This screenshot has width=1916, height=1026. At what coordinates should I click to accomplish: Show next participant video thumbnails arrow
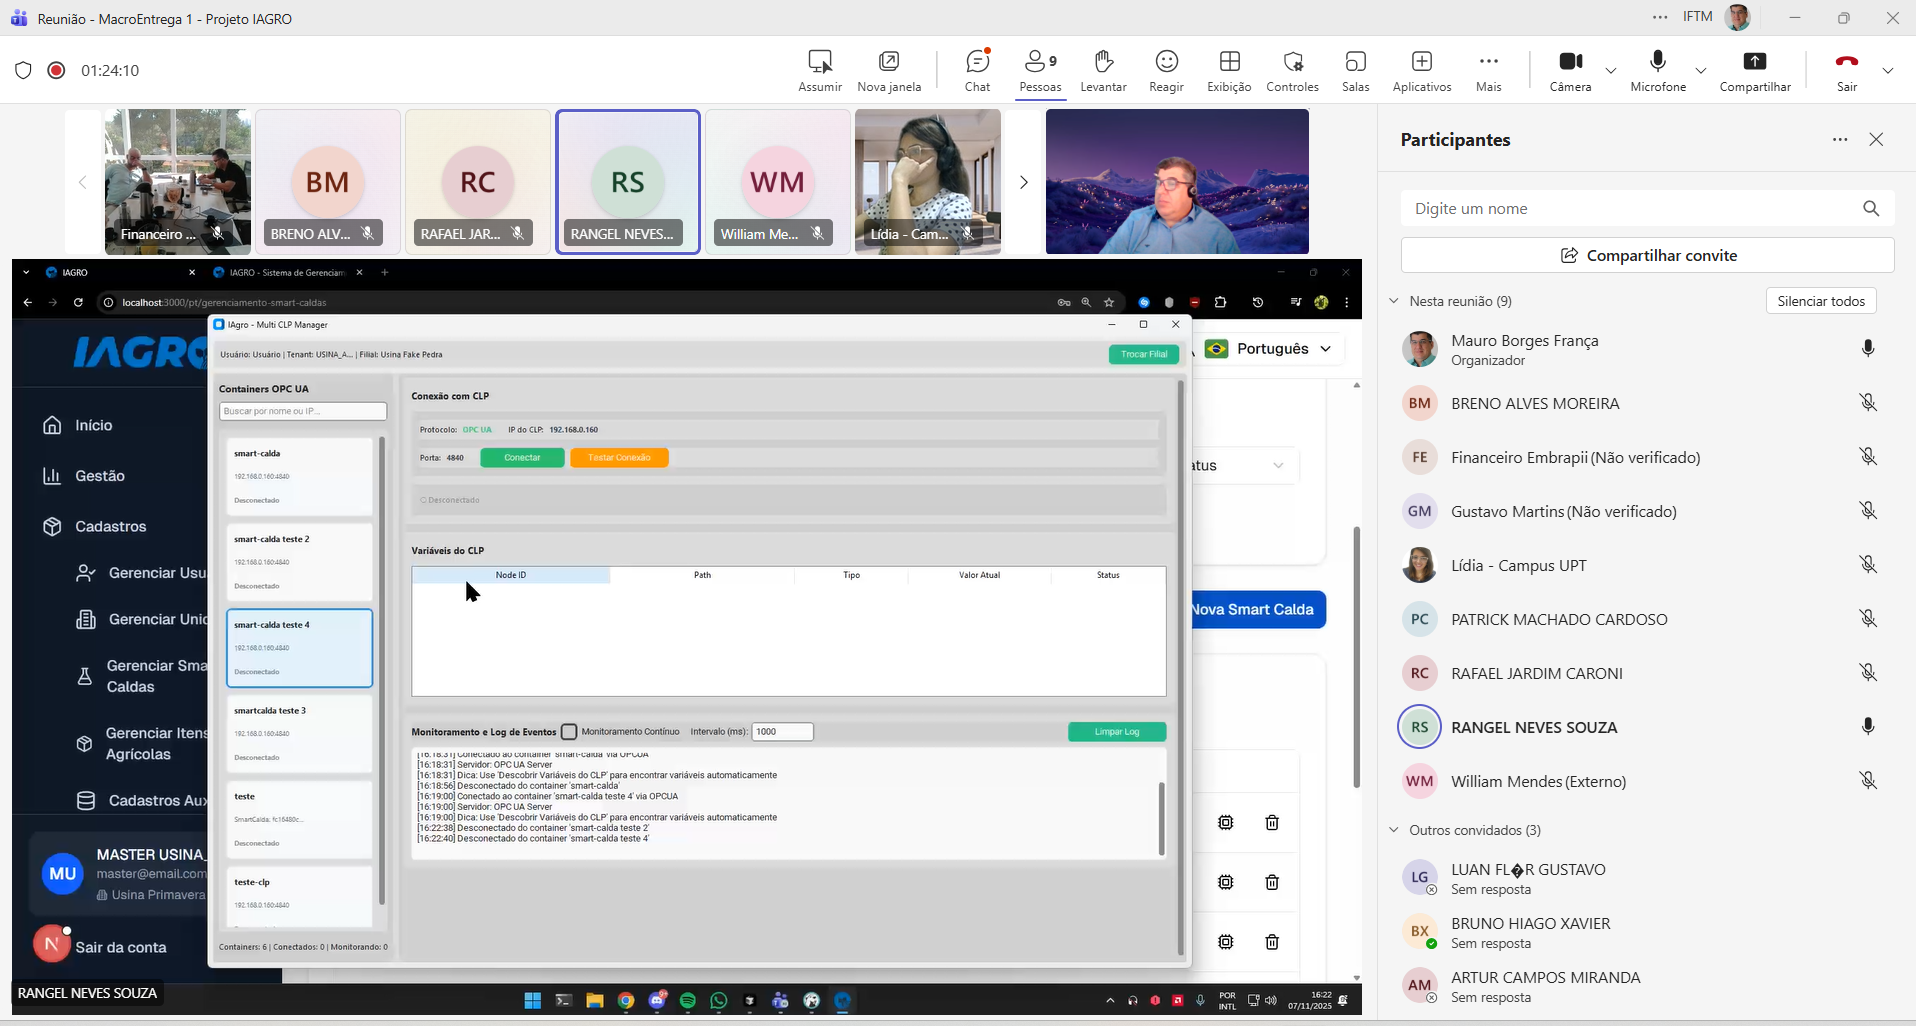tap(1023, 182)
